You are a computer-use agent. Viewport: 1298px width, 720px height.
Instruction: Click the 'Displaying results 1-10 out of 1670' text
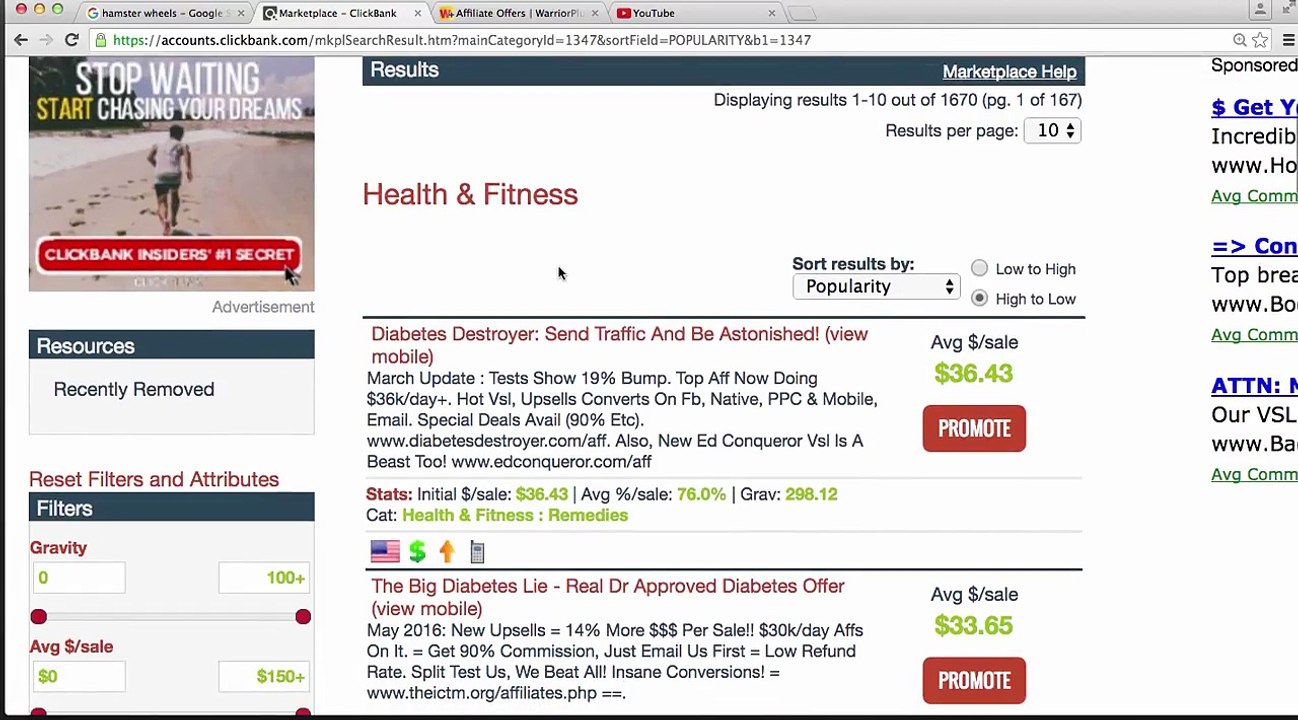pos(897,100)
